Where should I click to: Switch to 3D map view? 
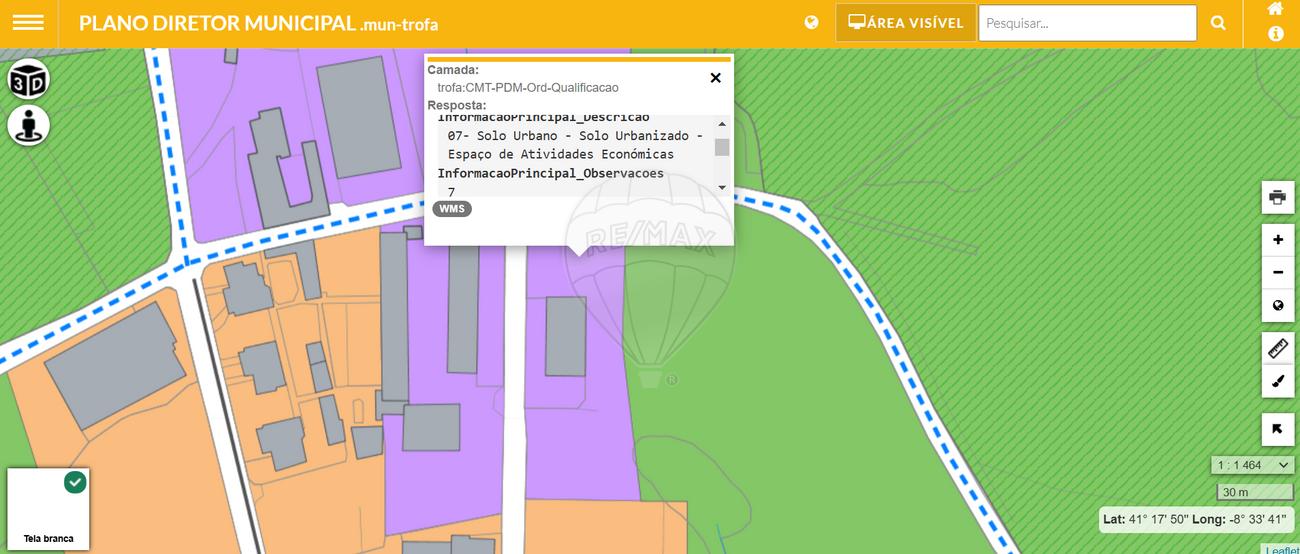click(x=28, y=81)
